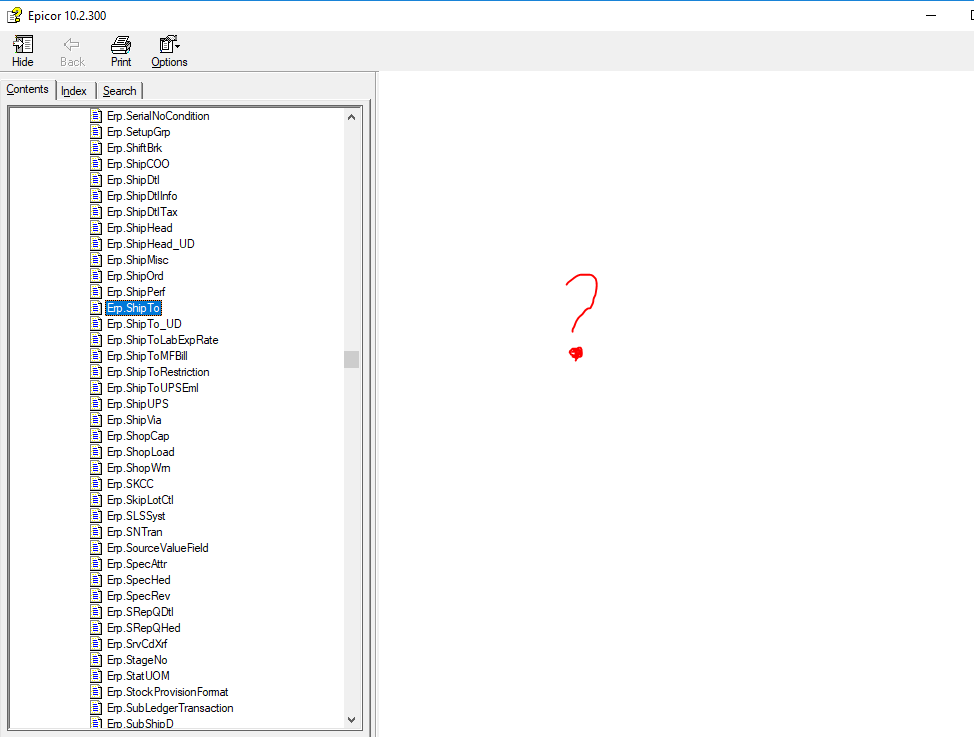Select the Contents tab

tap(27, 89)
